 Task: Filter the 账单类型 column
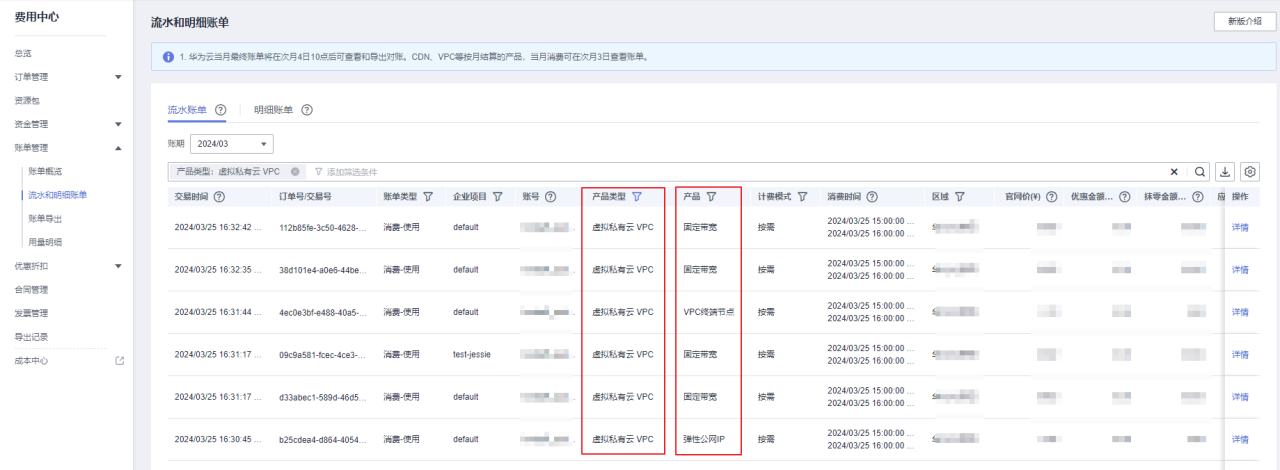(428, 197)
